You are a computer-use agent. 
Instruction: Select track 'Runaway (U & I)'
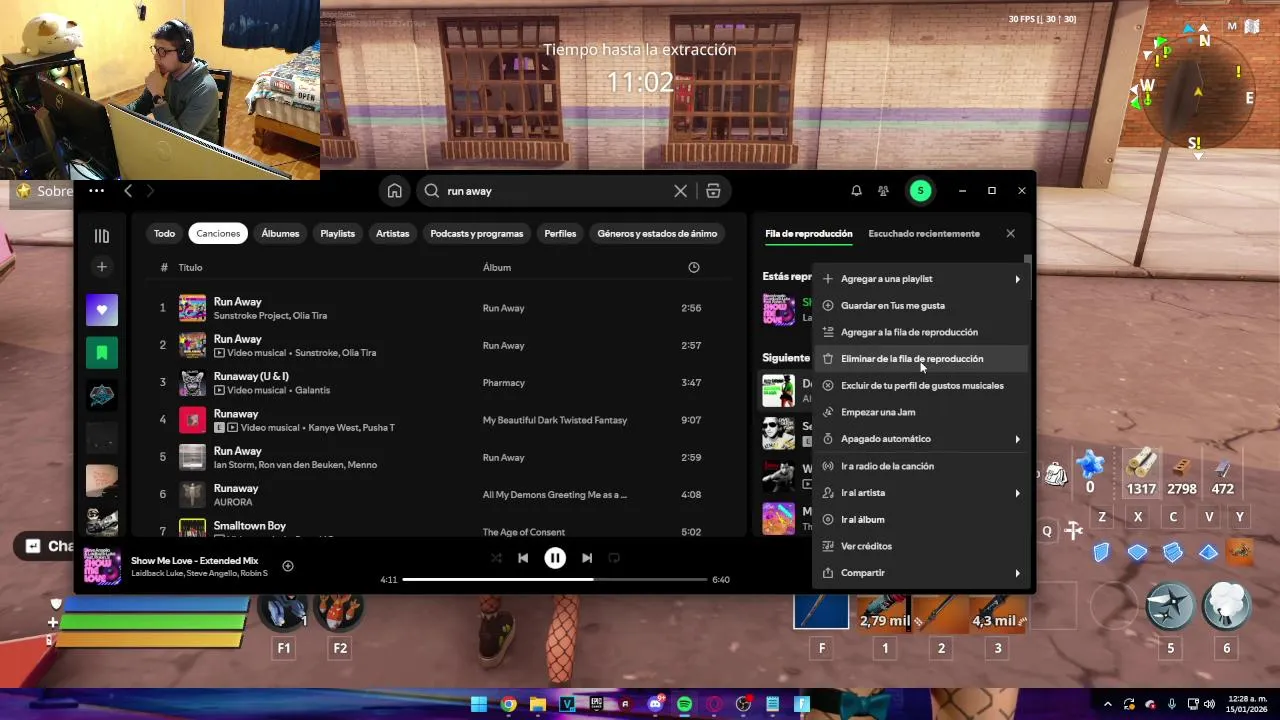(251, 376)
